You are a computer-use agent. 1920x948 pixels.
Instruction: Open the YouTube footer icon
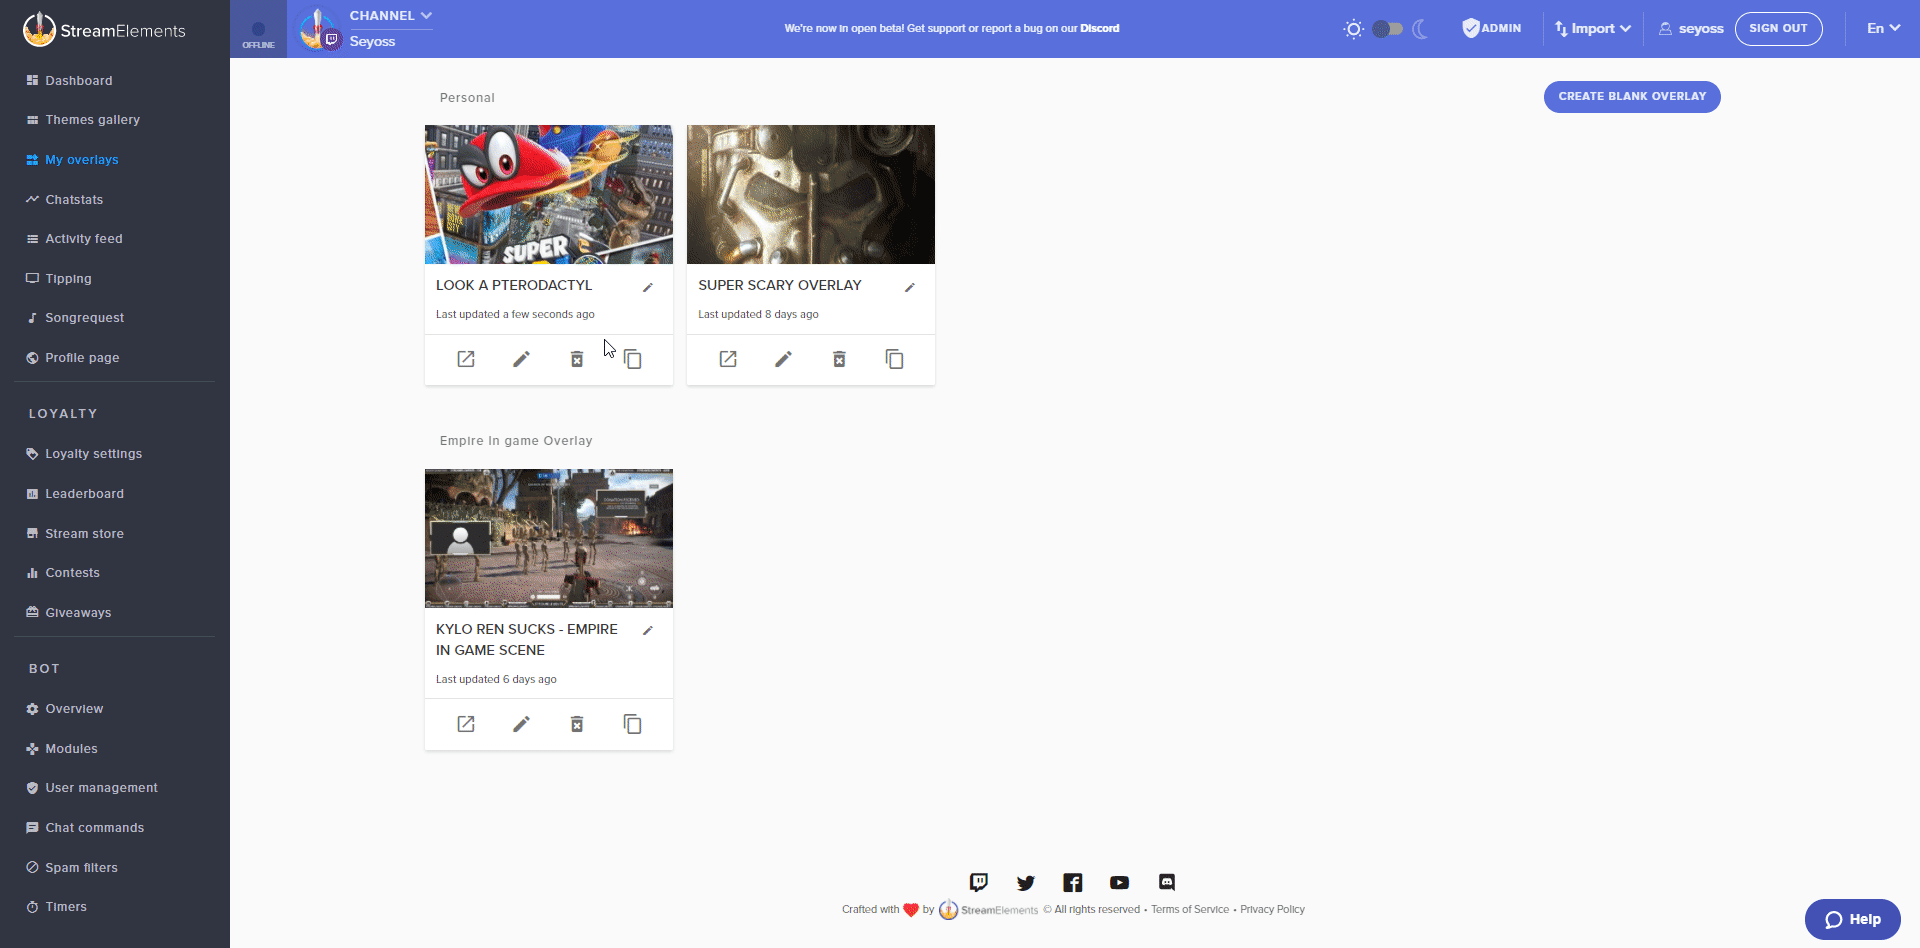(1120, 882)
